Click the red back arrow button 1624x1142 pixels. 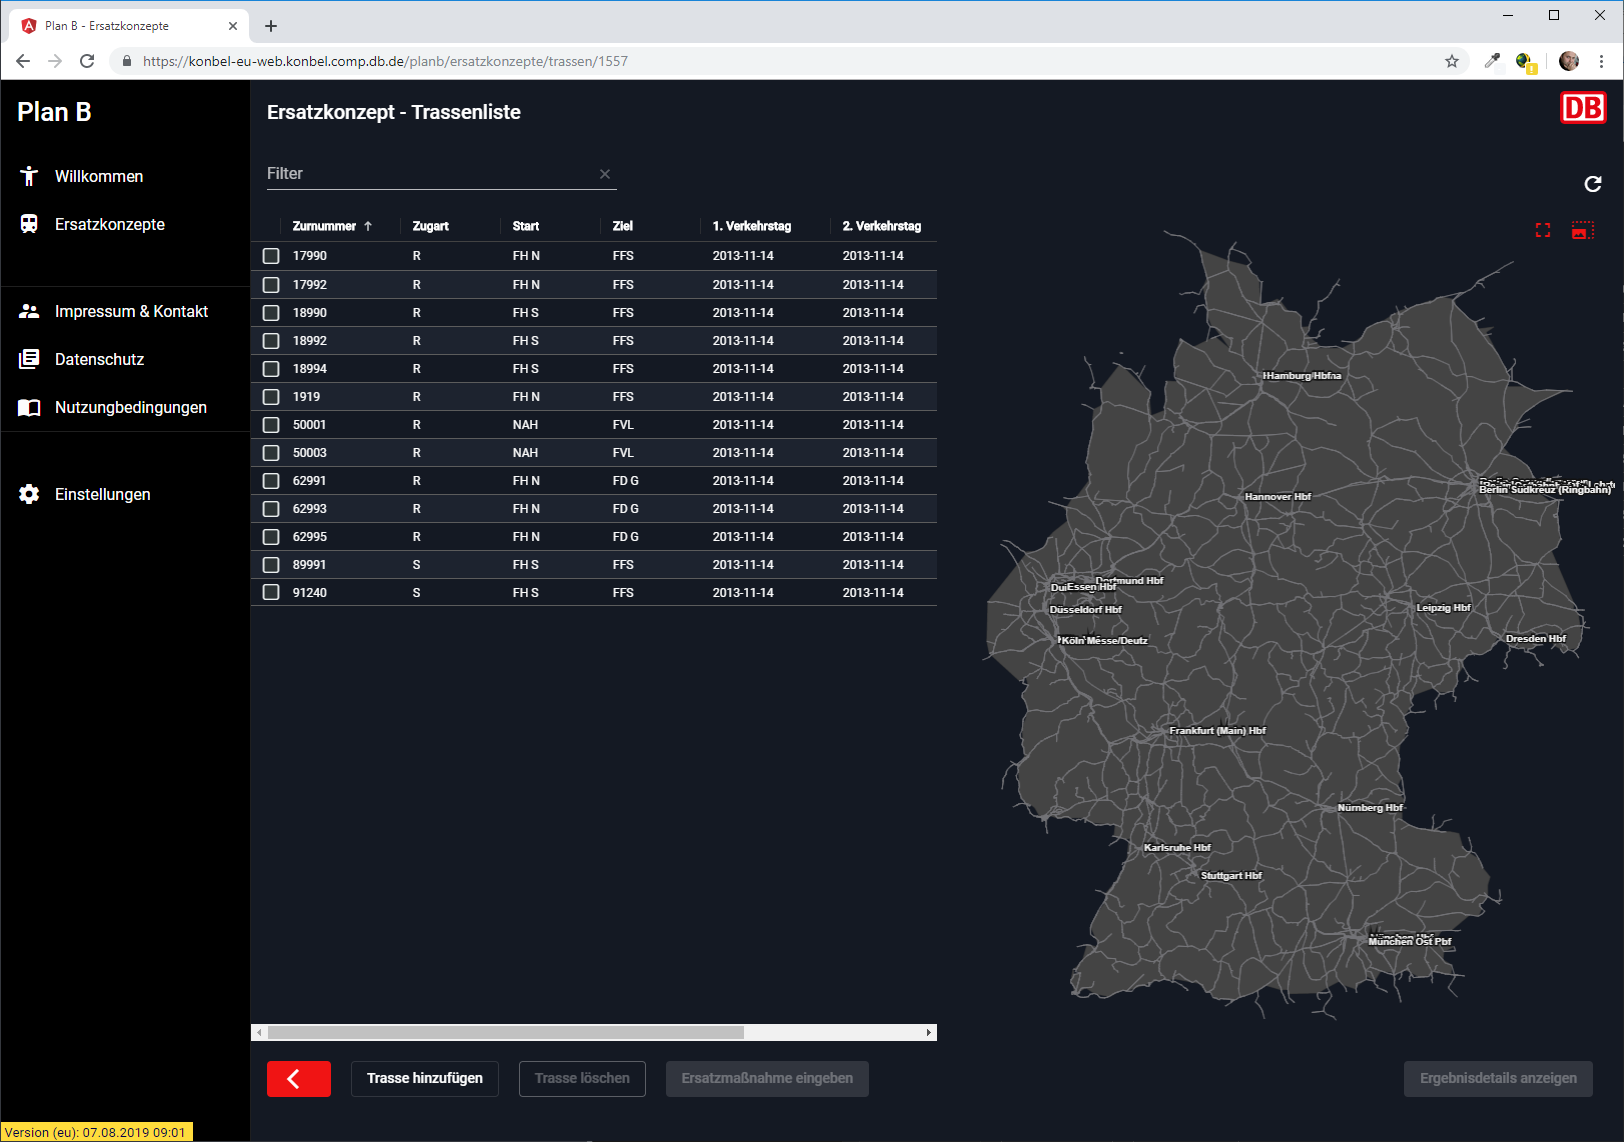click(298, 1079)
